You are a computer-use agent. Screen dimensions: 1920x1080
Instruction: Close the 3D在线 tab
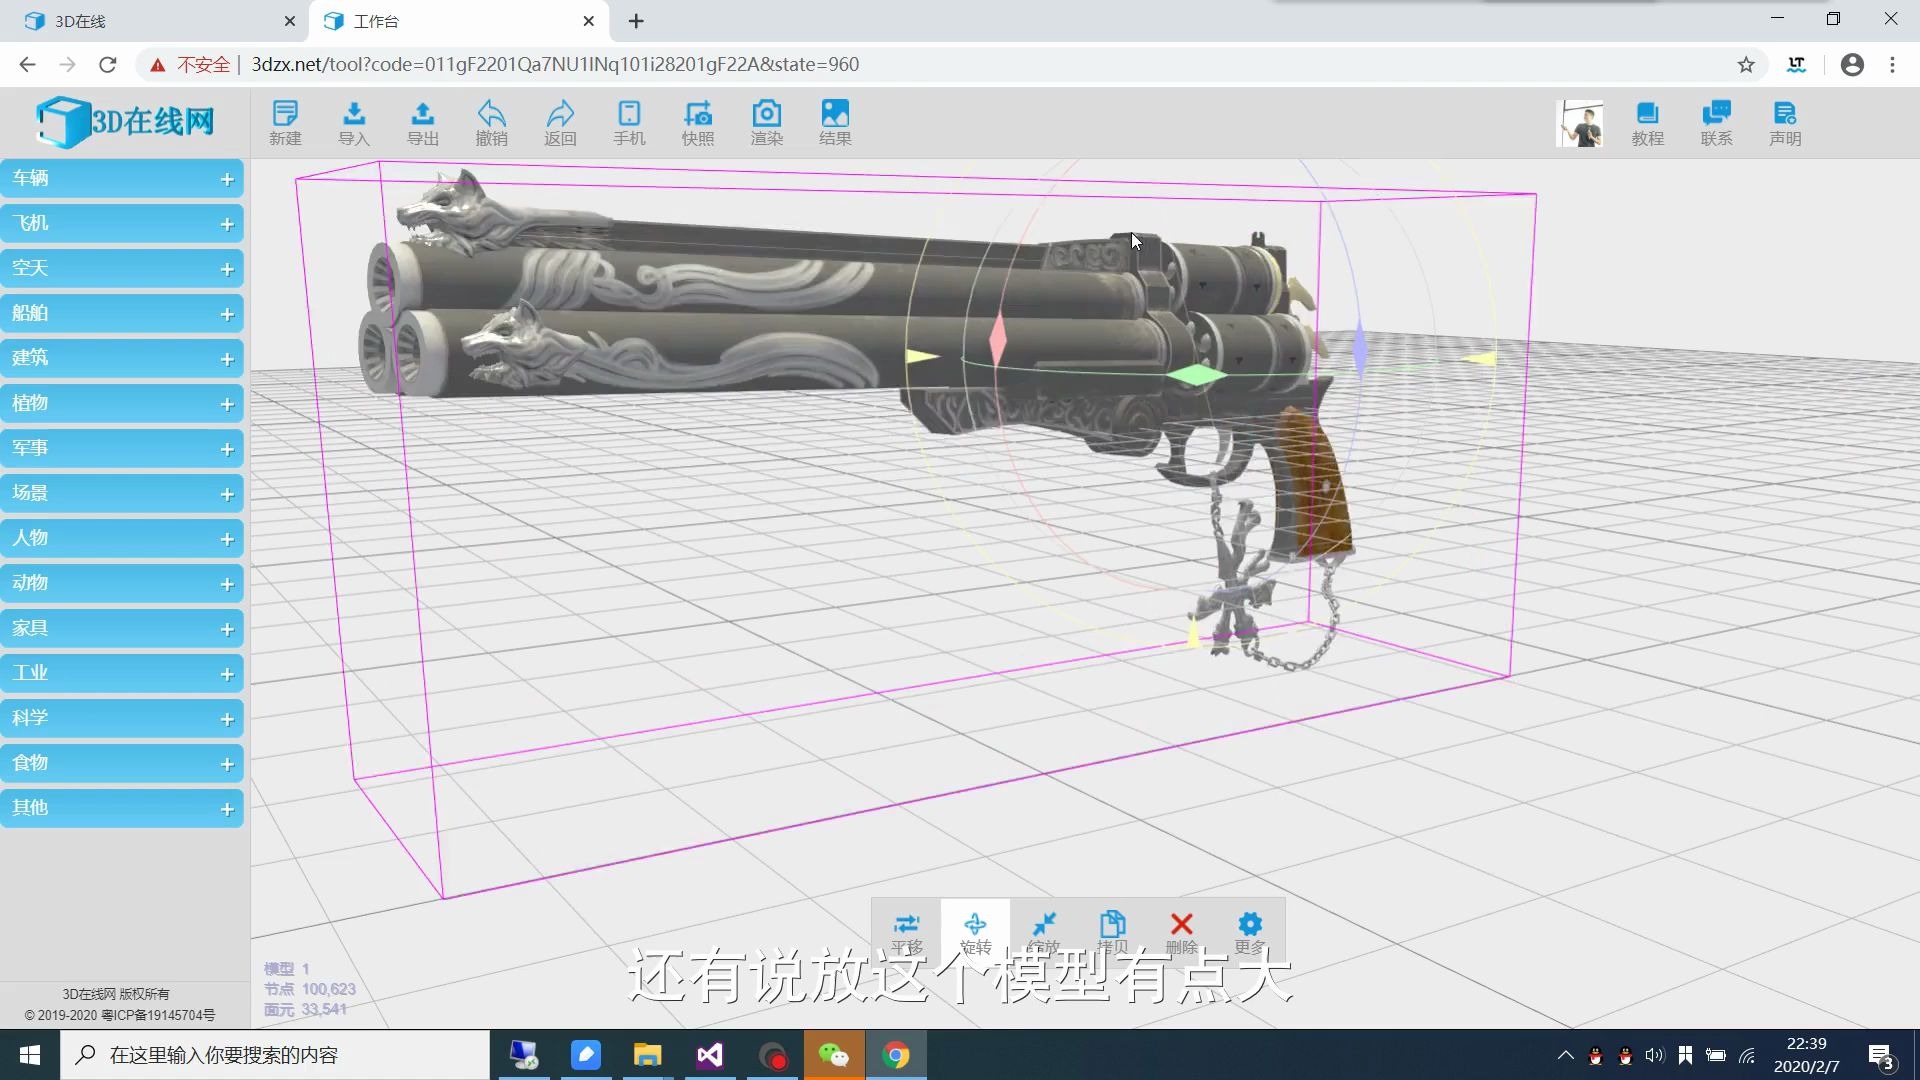[289, 21]
